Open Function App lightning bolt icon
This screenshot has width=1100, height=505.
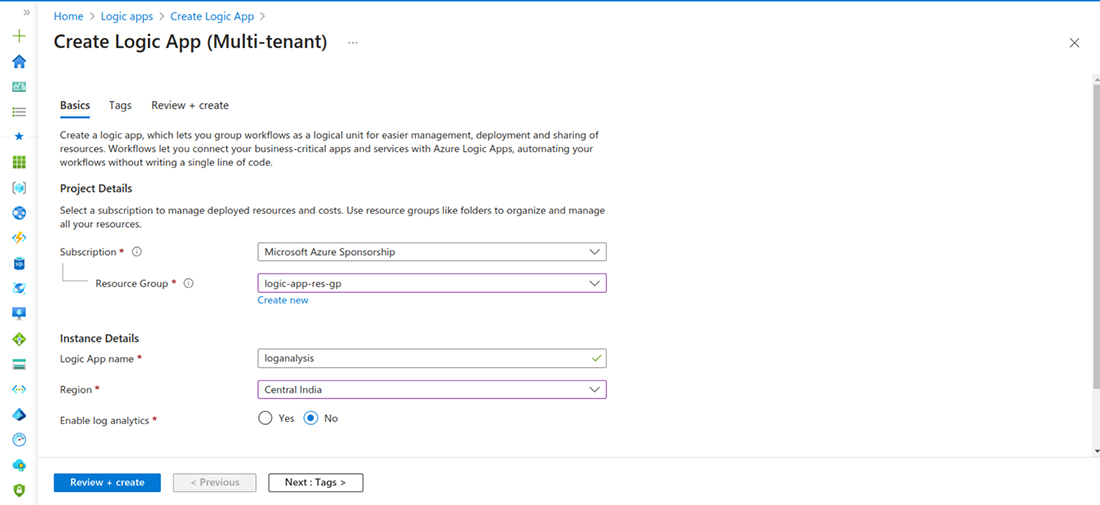click(20, 238)
